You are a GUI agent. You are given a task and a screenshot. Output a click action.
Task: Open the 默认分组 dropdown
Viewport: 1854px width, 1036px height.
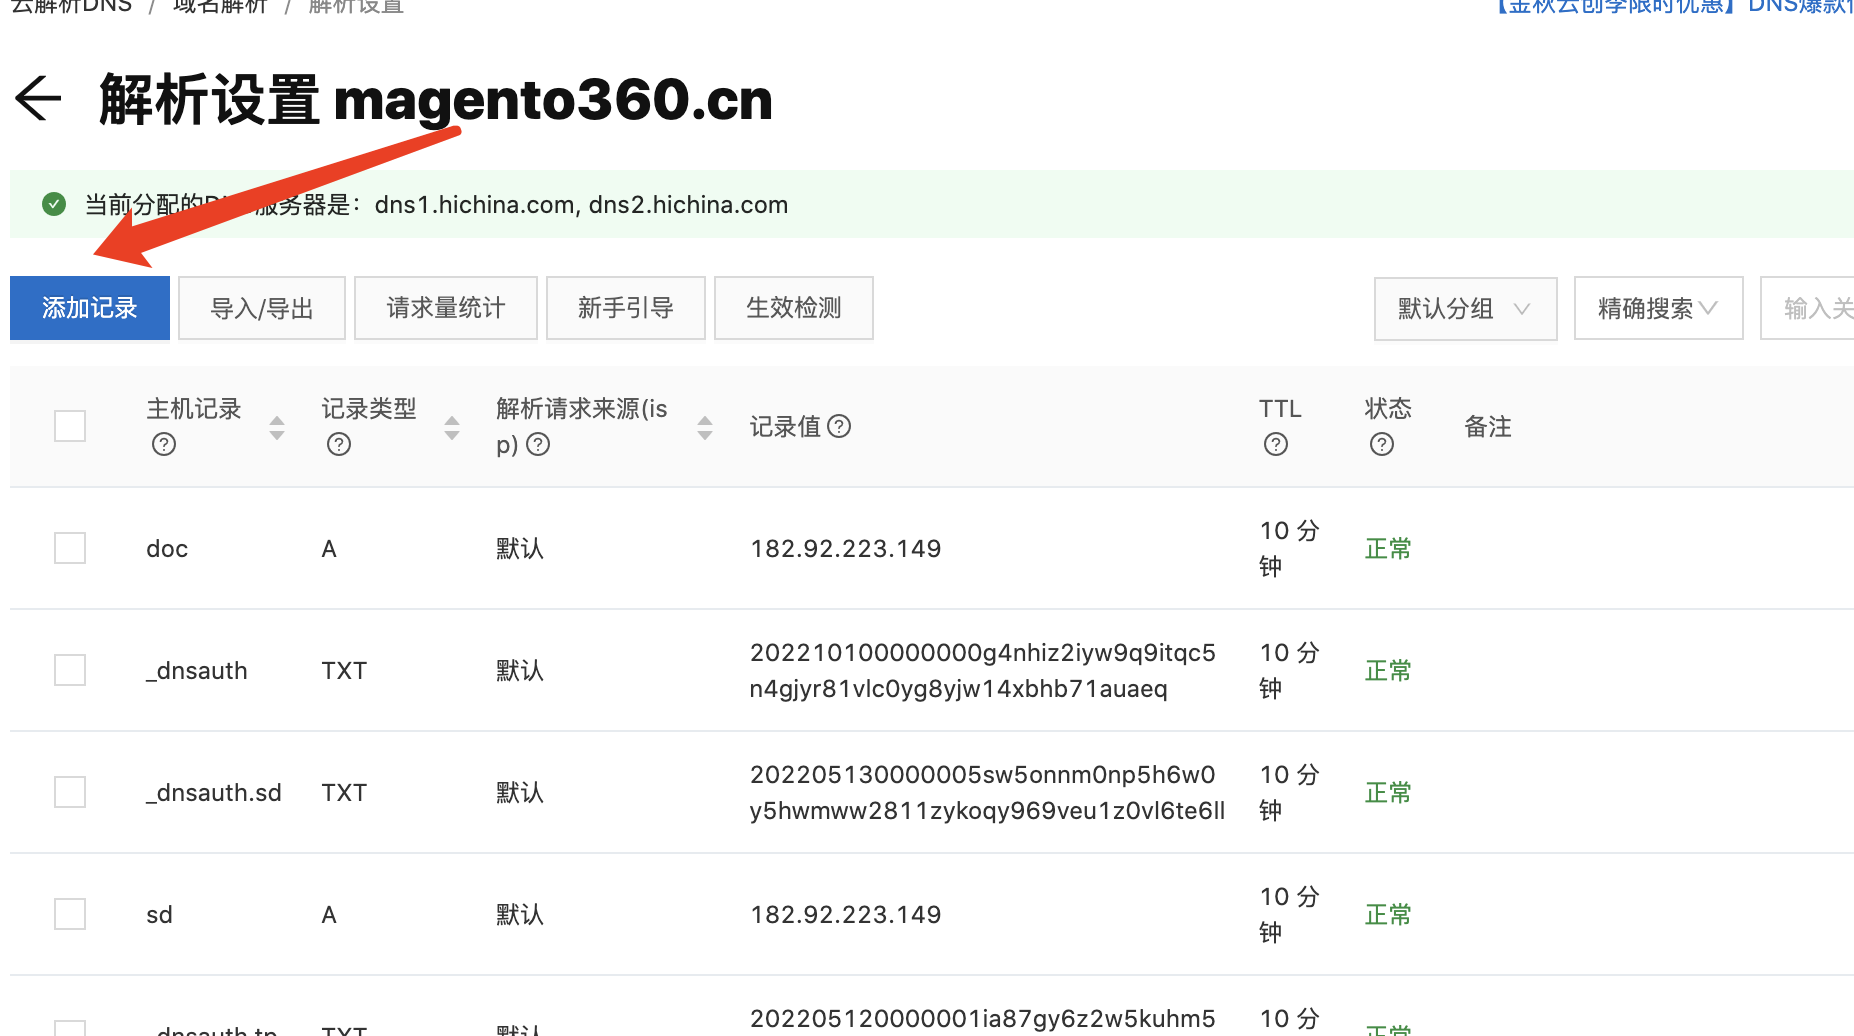point(1464,308)
